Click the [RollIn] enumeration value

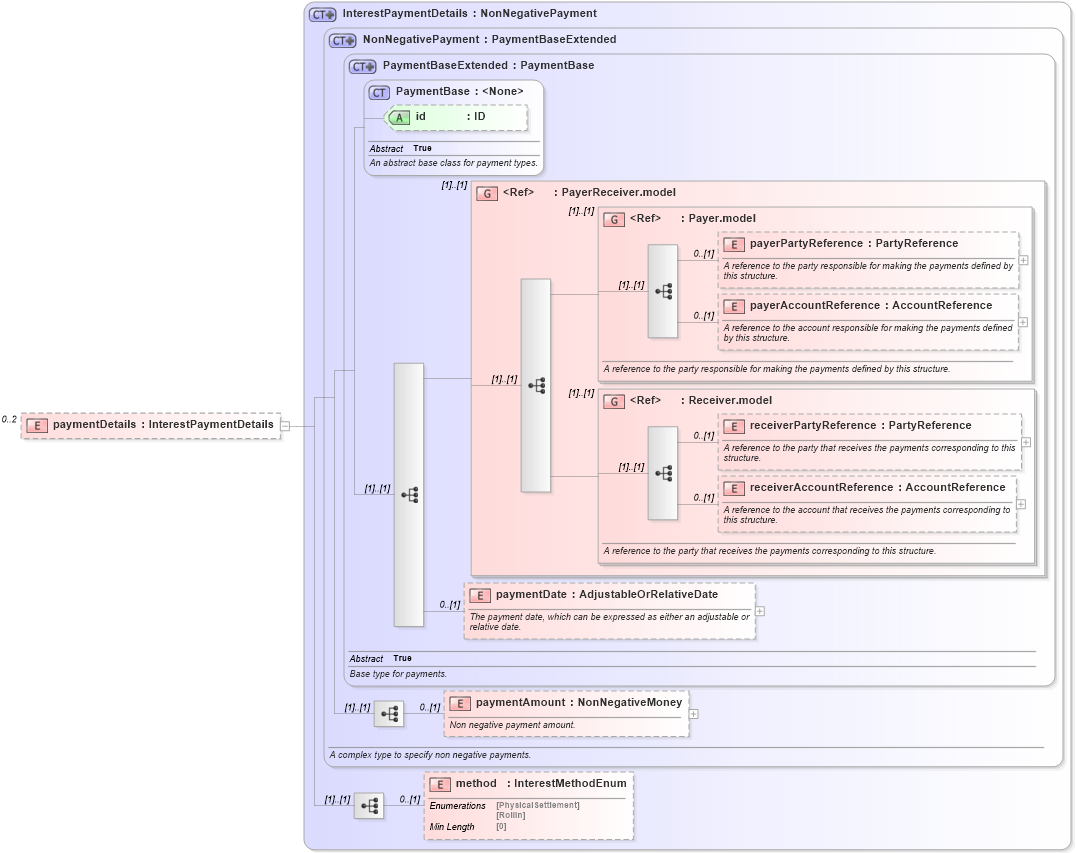511,815
